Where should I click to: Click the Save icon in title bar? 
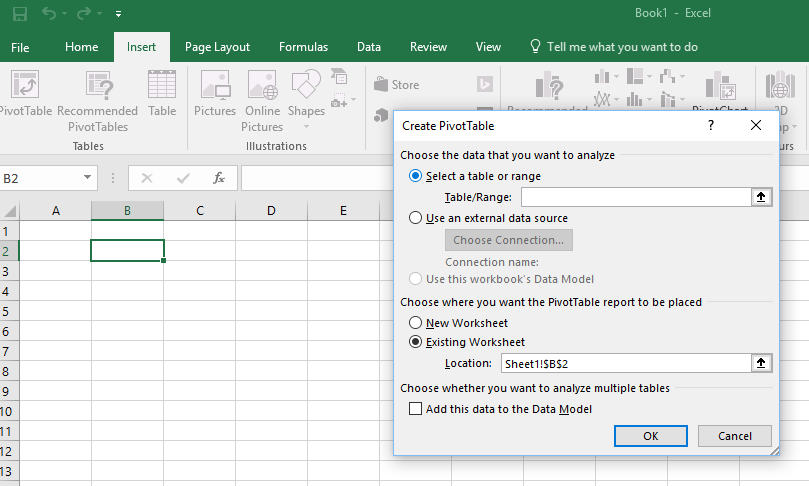point(20,14)
